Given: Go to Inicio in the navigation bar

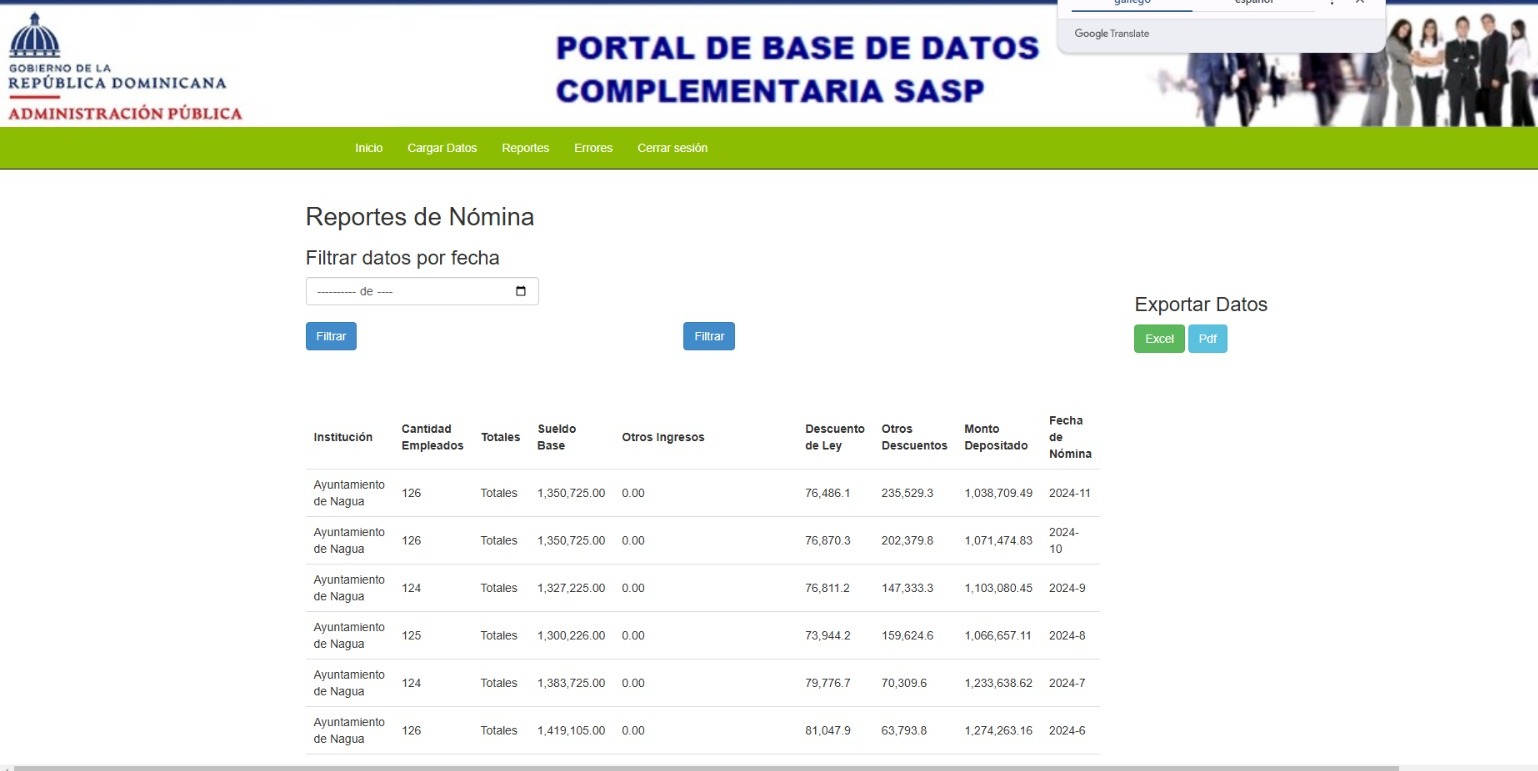Looking at the screenshot, I should (x=368, y=148).
